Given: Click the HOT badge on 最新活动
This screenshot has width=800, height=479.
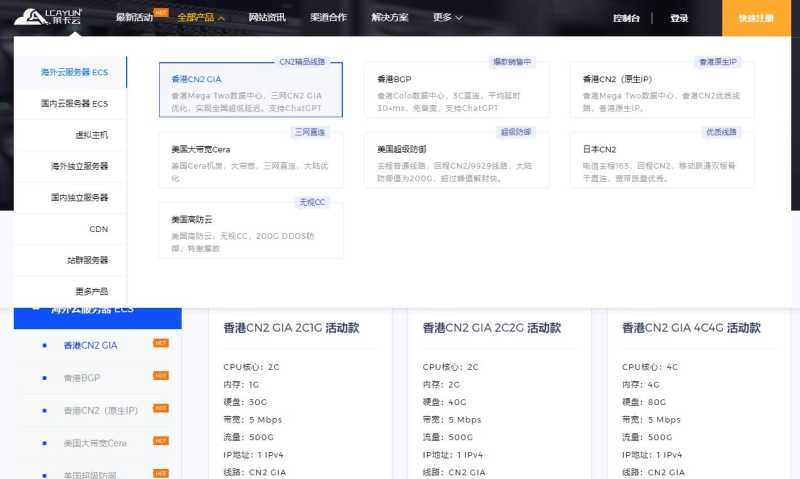Looking at the screenshot, I should [161, 12].
